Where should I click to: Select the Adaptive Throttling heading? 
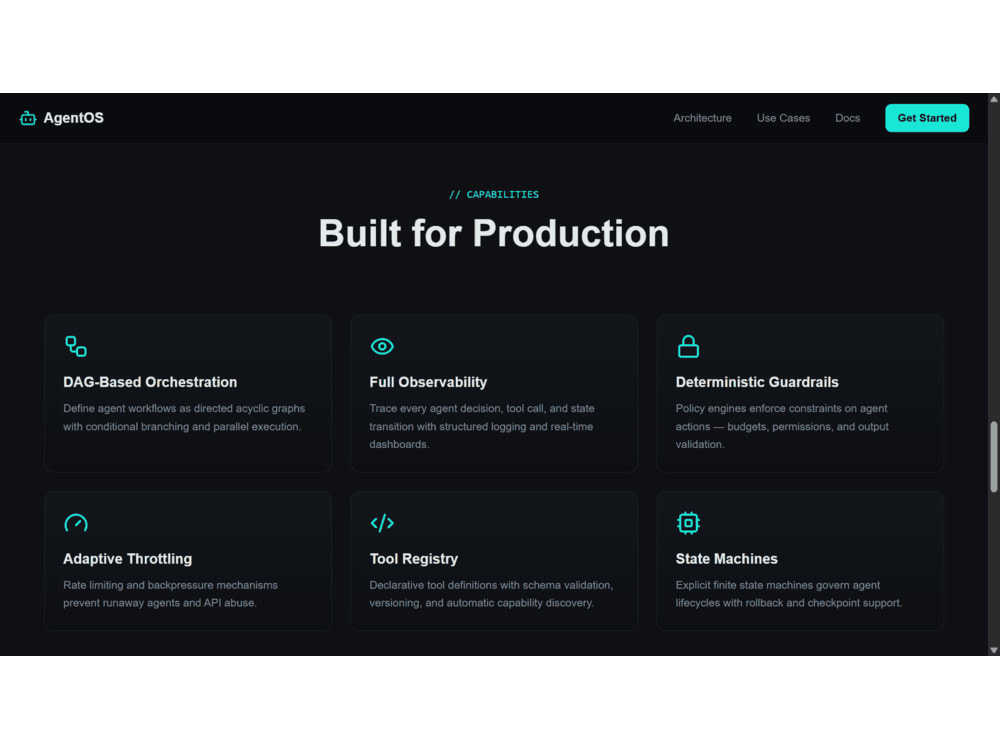click(128, 559)
